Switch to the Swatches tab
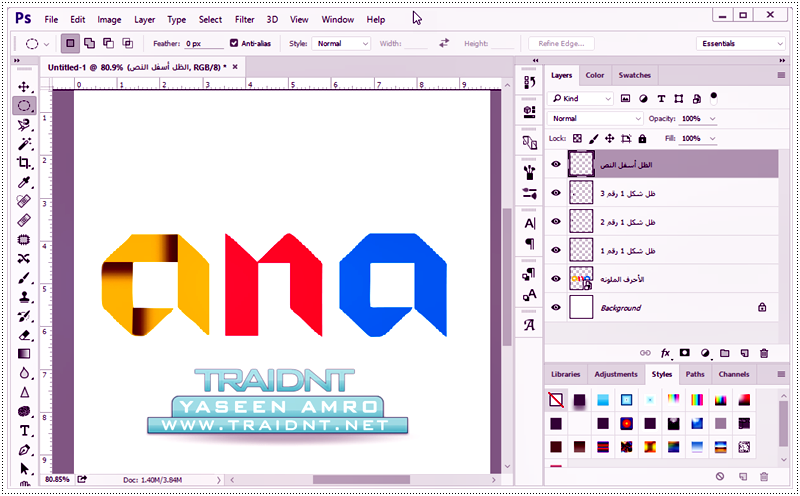 (x=635, y=75)
